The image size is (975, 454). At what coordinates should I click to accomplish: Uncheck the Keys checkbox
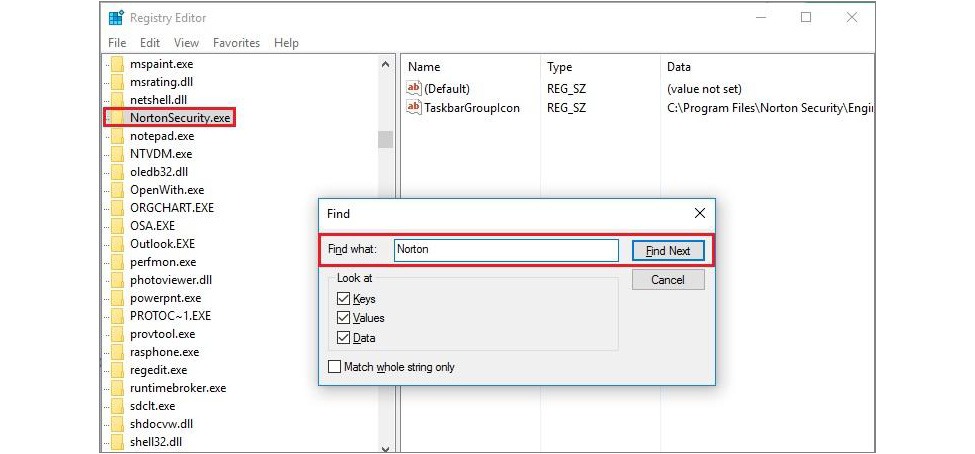tap(343, 299)
